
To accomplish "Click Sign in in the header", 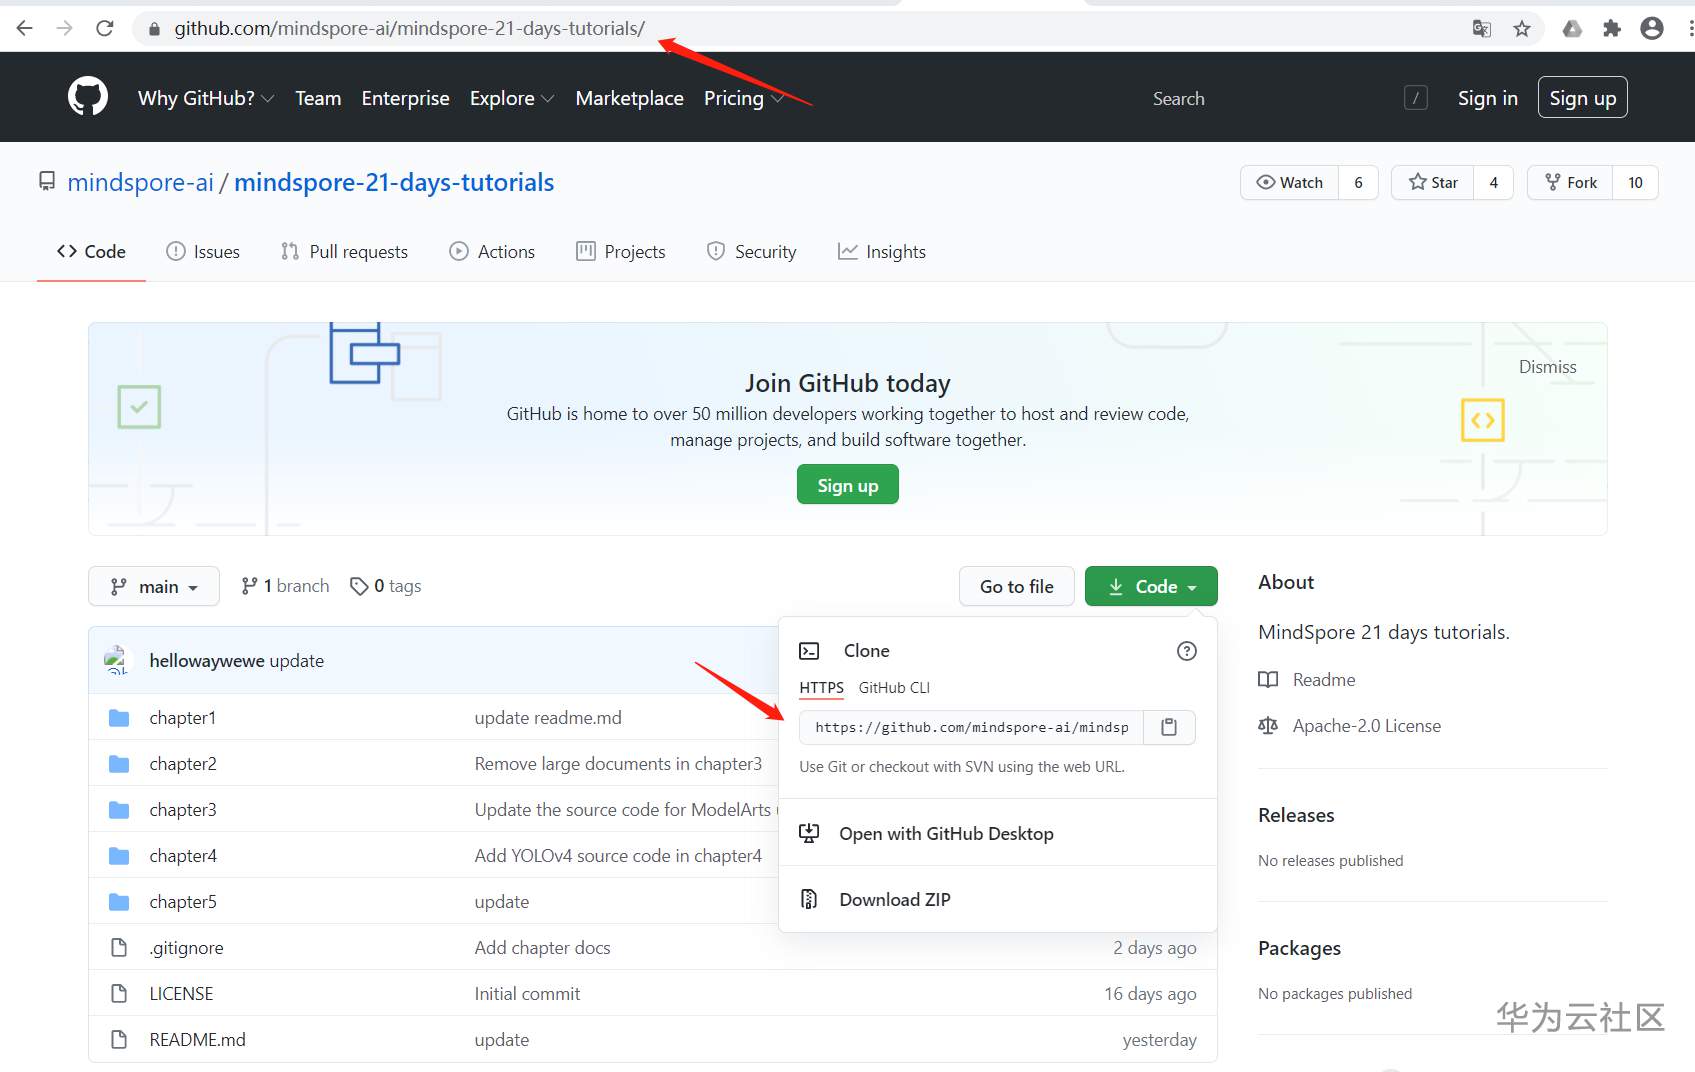I will tap(1488, 98).
